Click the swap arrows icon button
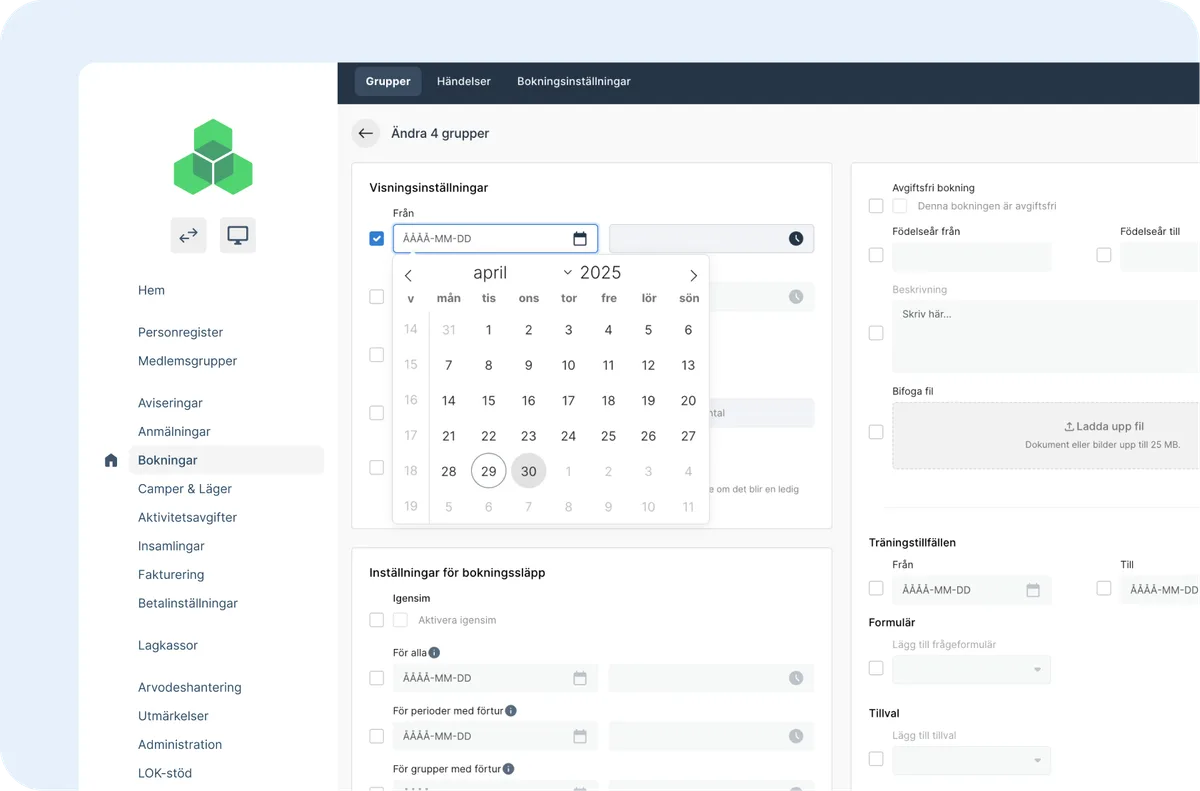This screenshot has height=791, width=1200. 188,235
